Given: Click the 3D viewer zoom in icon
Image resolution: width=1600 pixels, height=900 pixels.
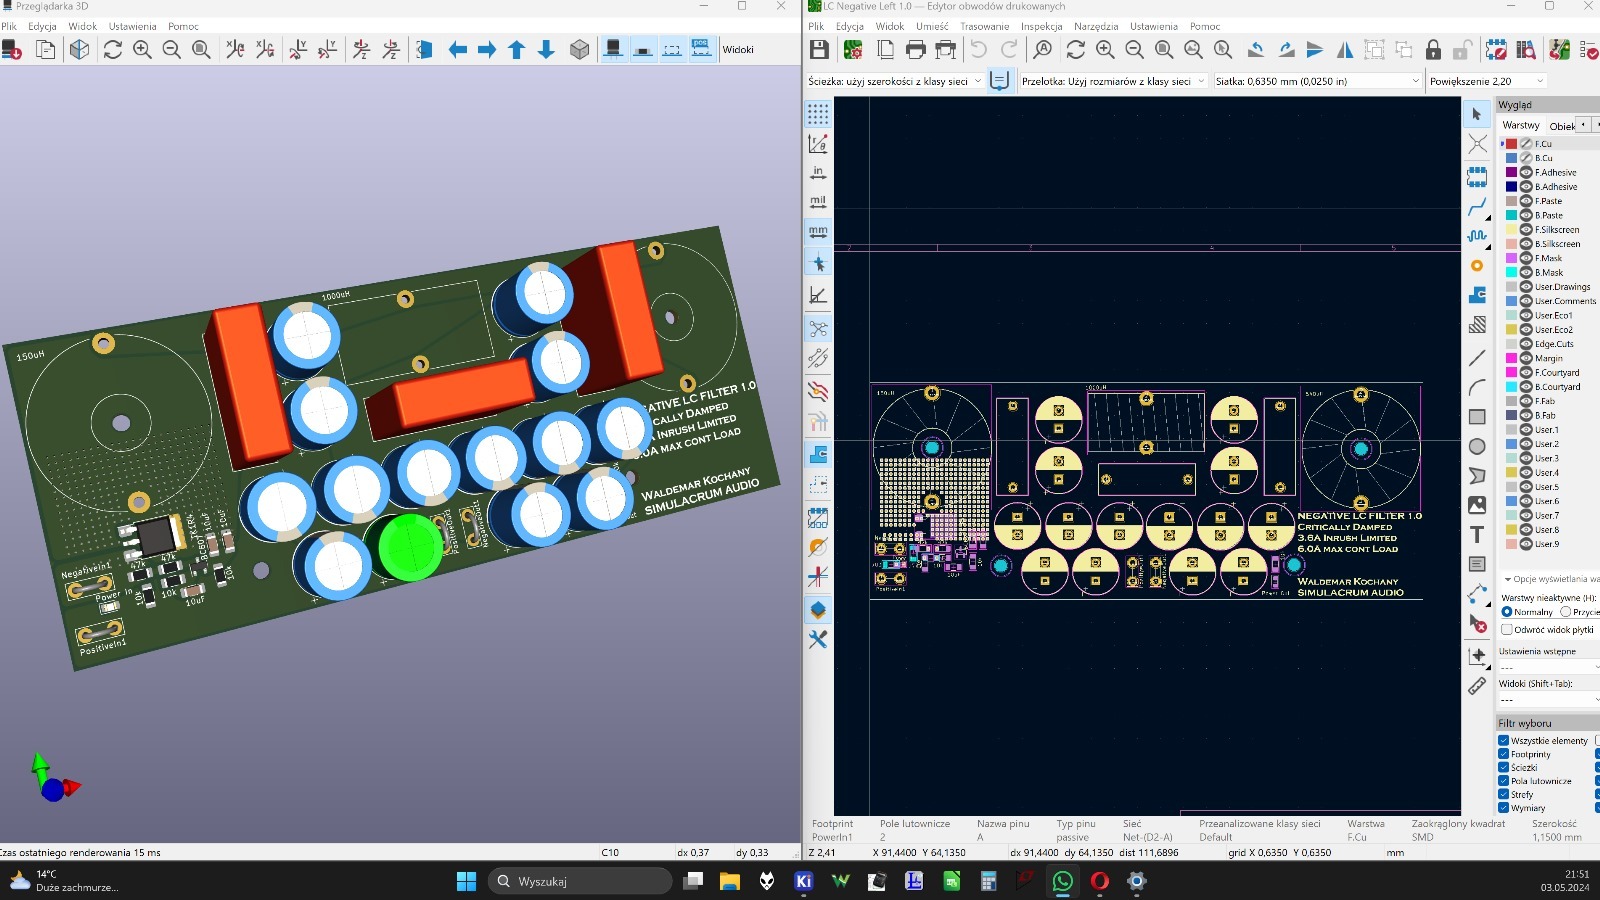Looking at the screenshot, I should pyautogui.click(x=142, y=49).
